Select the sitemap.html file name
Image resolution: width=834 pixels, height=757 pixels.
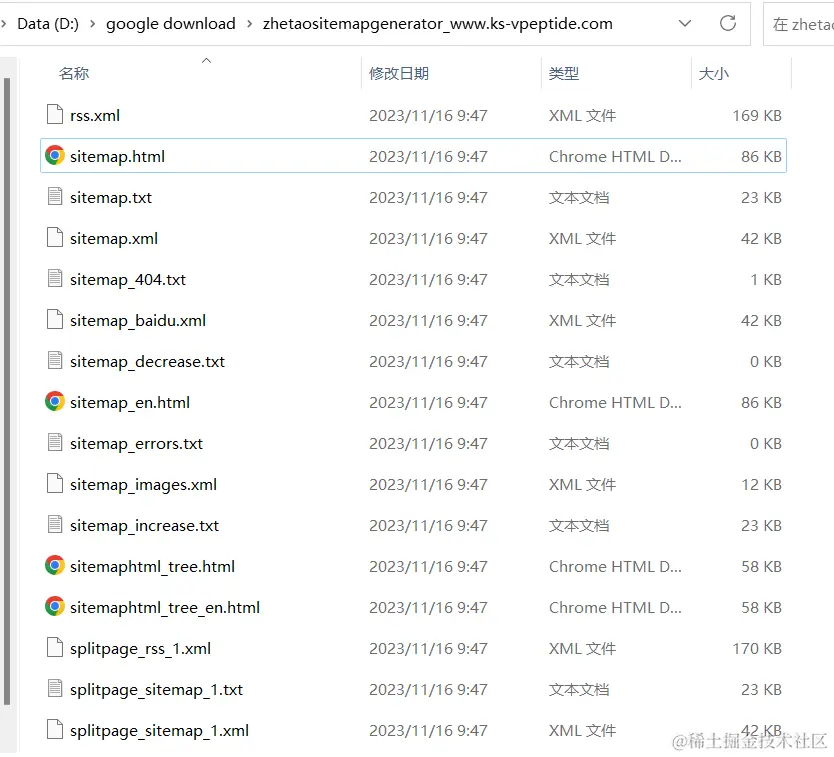pyautogui.click(x=118, y=156)
